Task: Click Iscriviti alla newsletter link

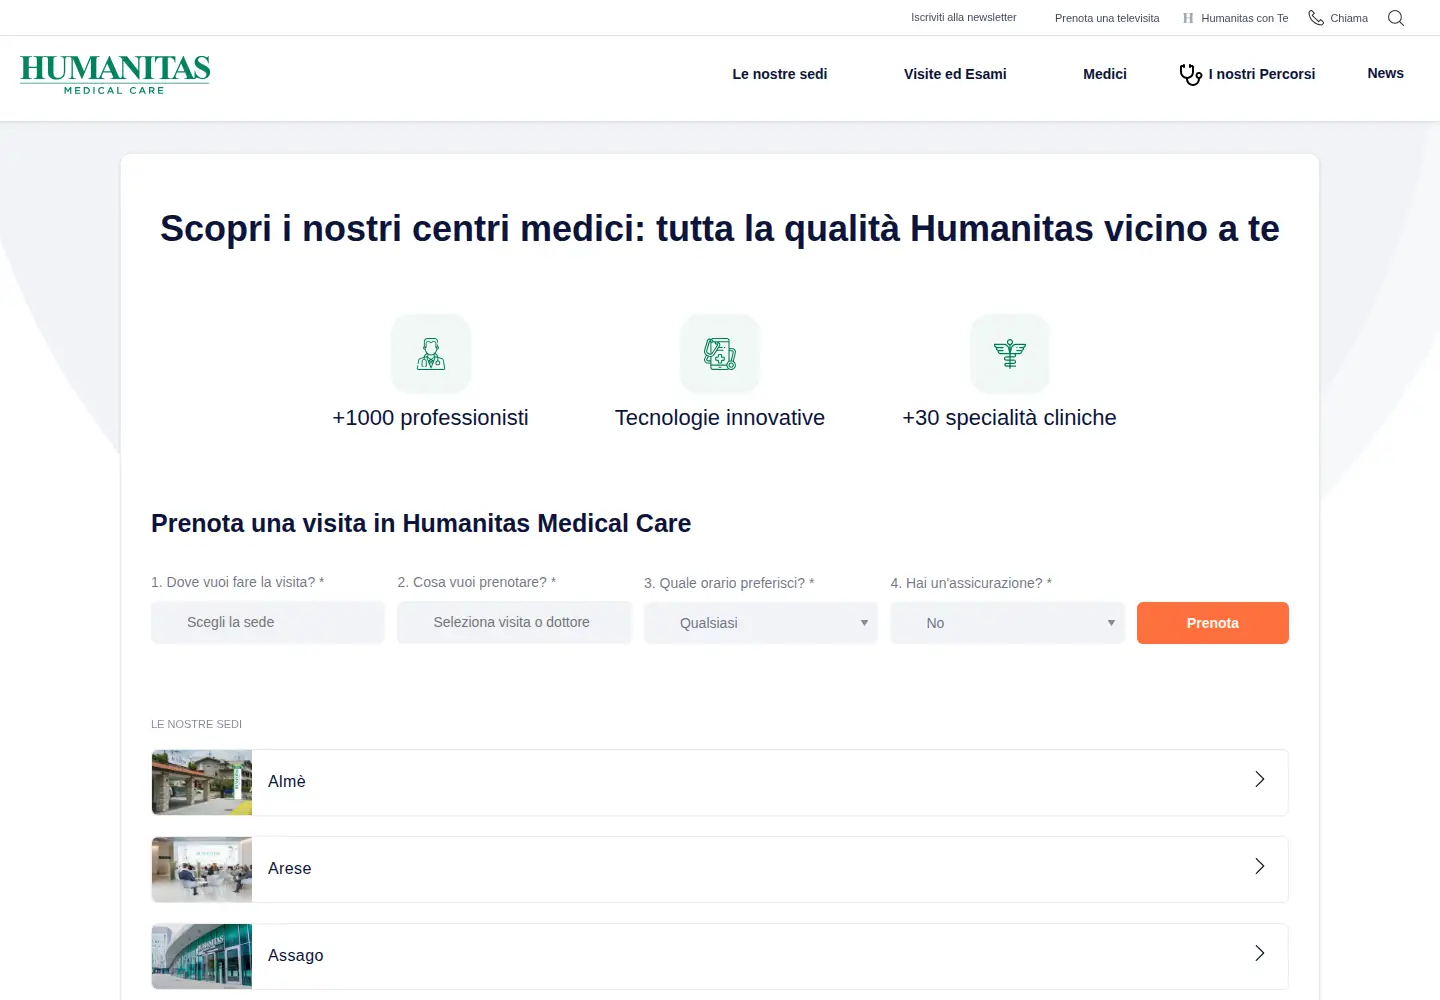Action: [963, 17]
